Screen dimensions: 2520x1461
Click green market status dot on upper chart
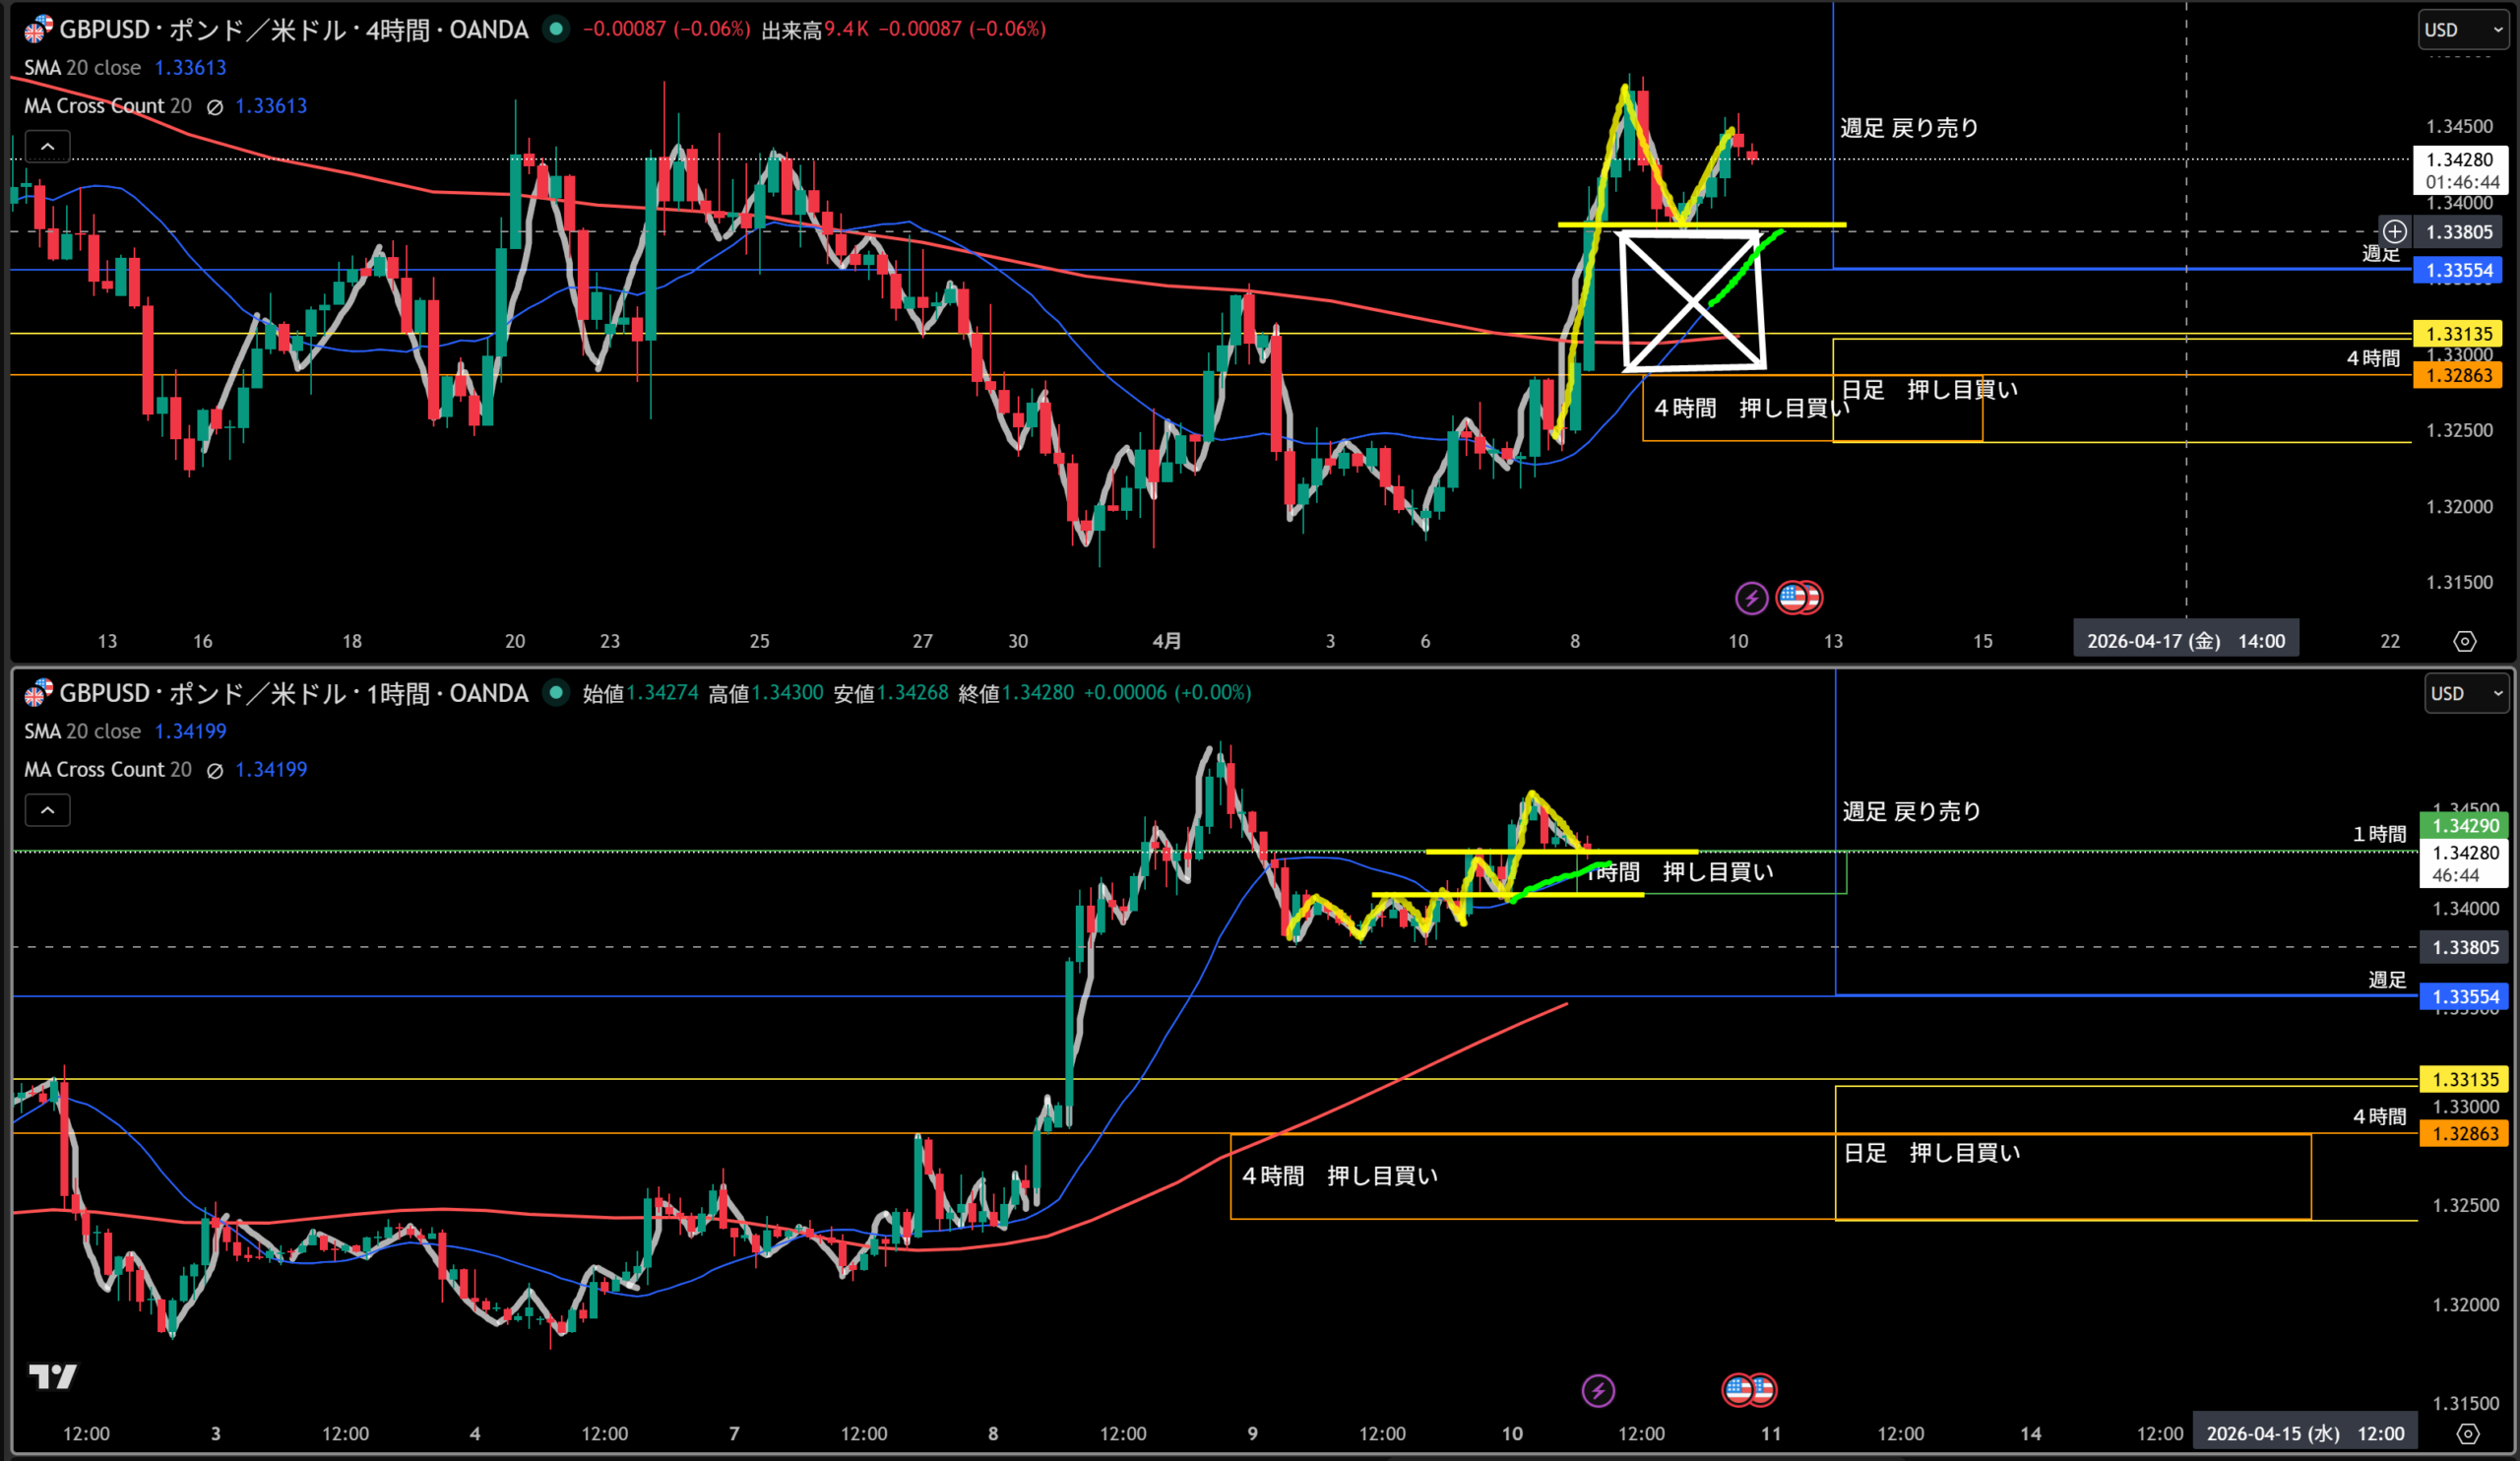[556, 29]
